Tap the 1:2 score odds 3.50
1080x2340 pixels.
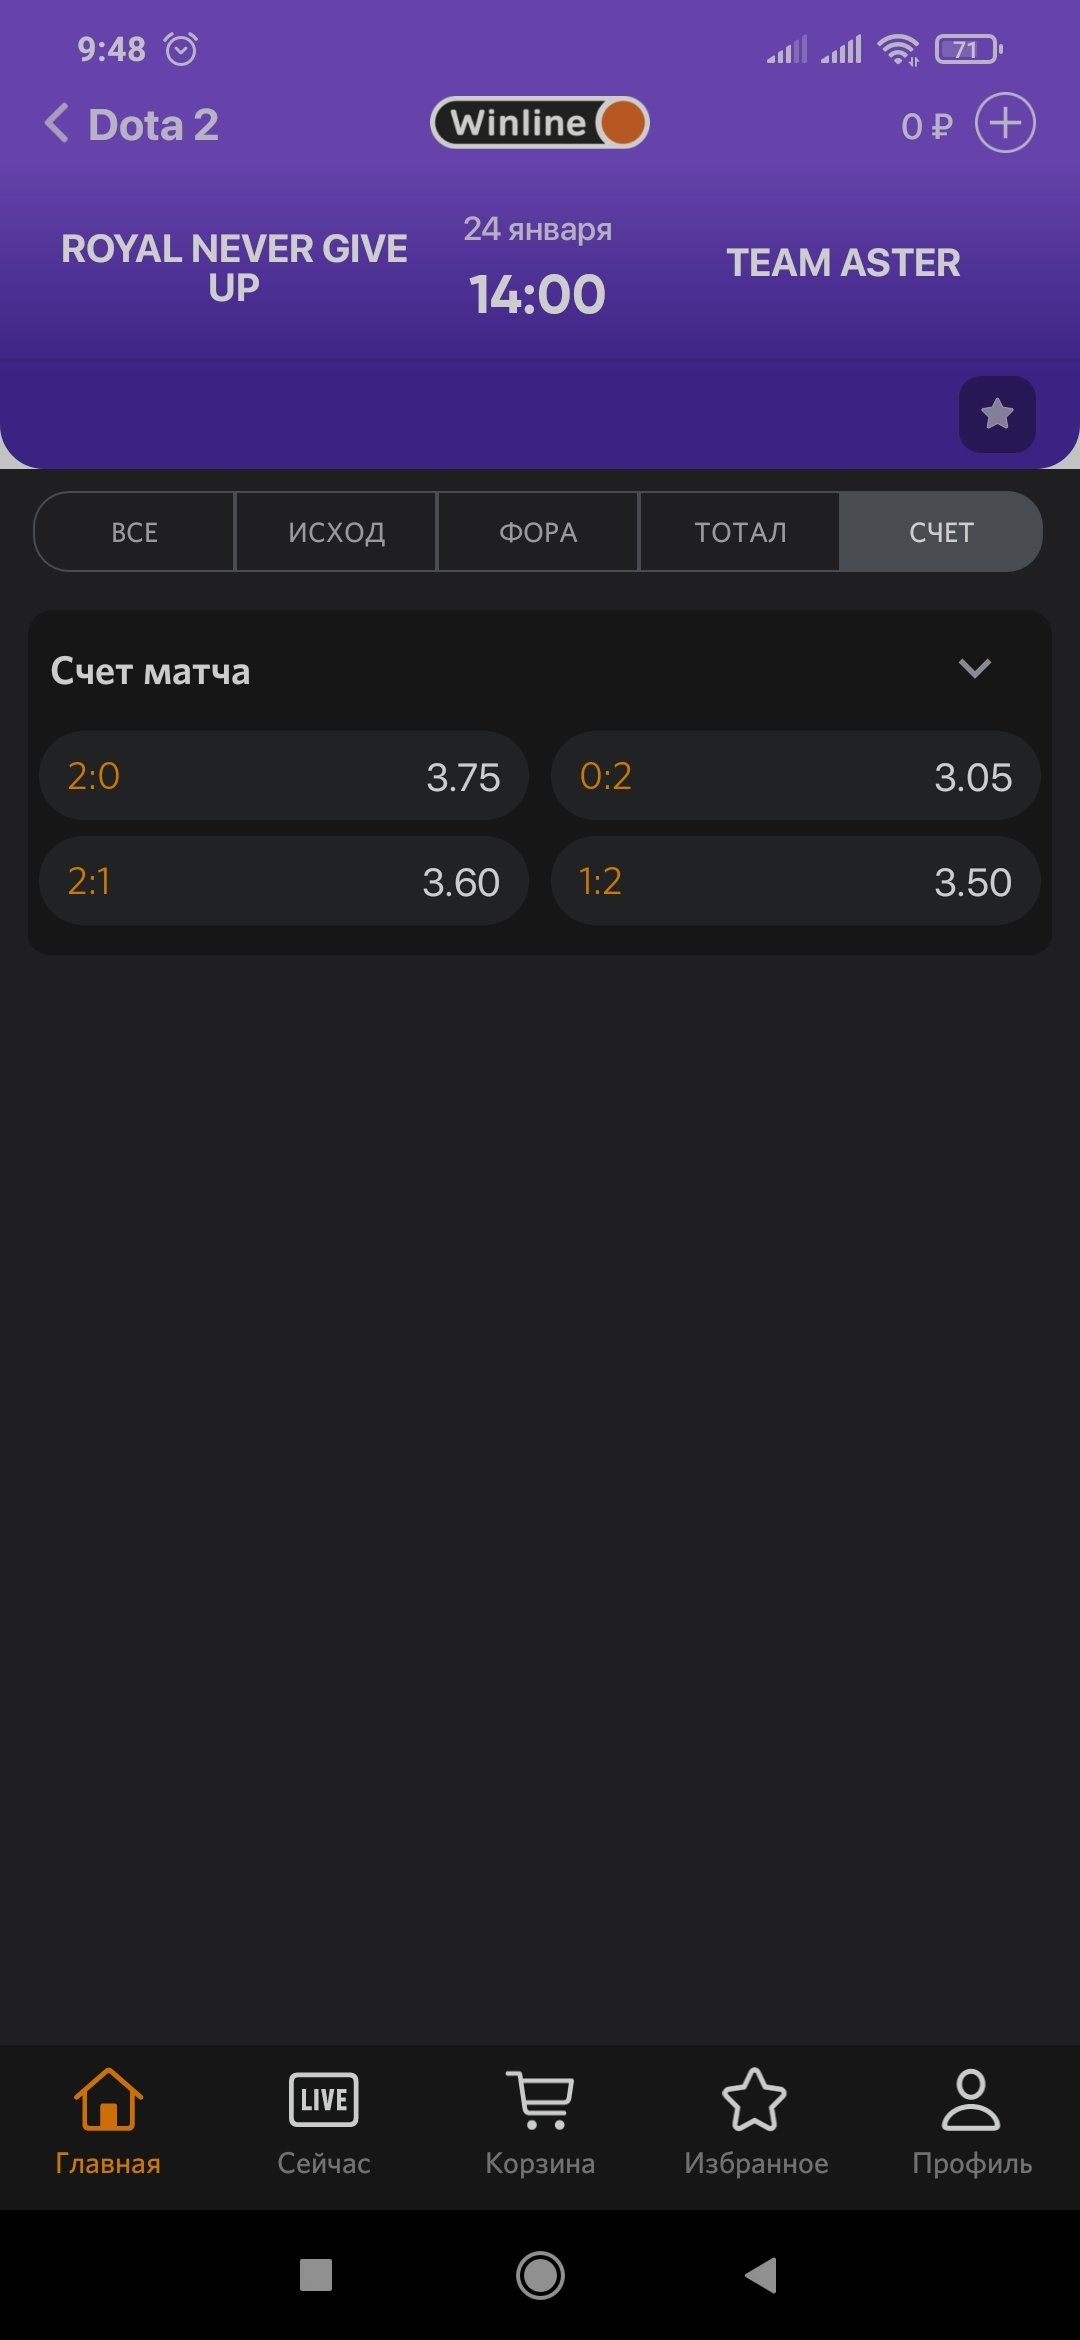point(795,882)
